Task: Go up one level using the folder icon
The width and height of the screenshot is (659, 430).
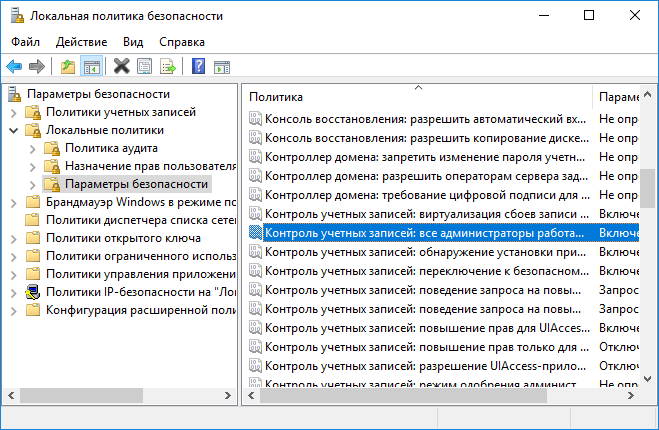Action: (x=67, y=67)
